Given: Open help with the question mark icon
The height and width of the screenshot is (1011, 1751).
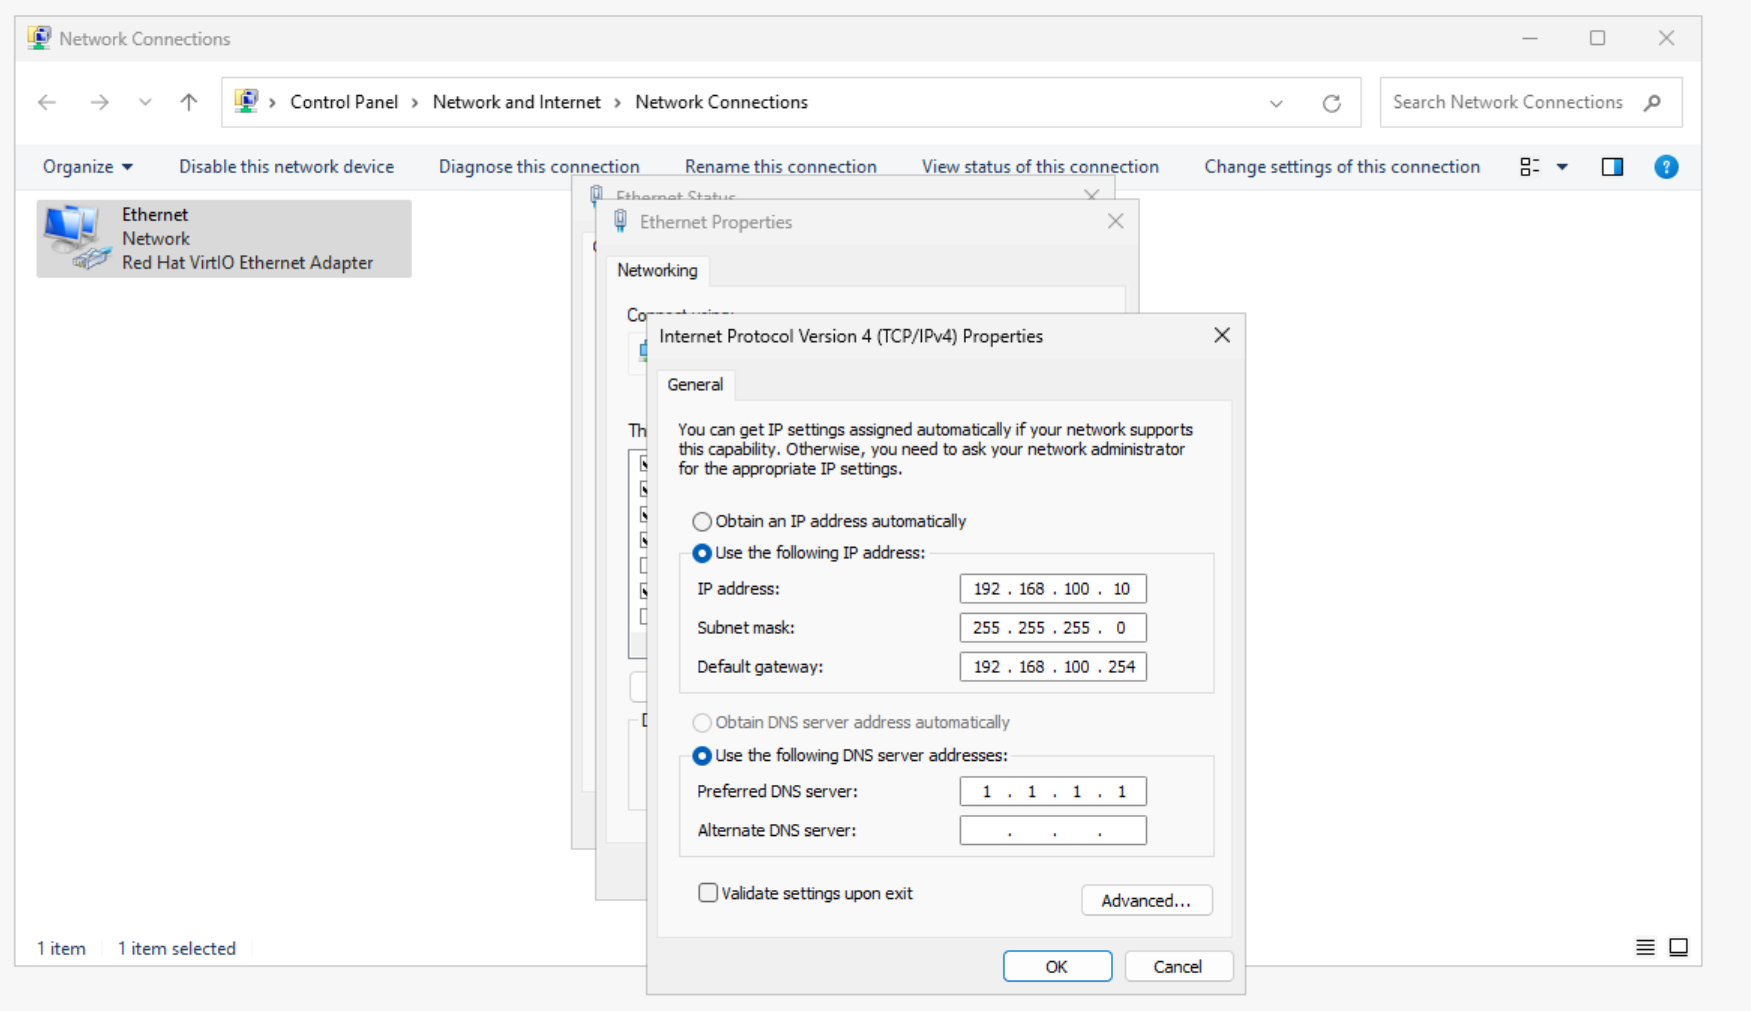Looking at the screenshot, I should pyautogui.click(x=1666, y=167).
